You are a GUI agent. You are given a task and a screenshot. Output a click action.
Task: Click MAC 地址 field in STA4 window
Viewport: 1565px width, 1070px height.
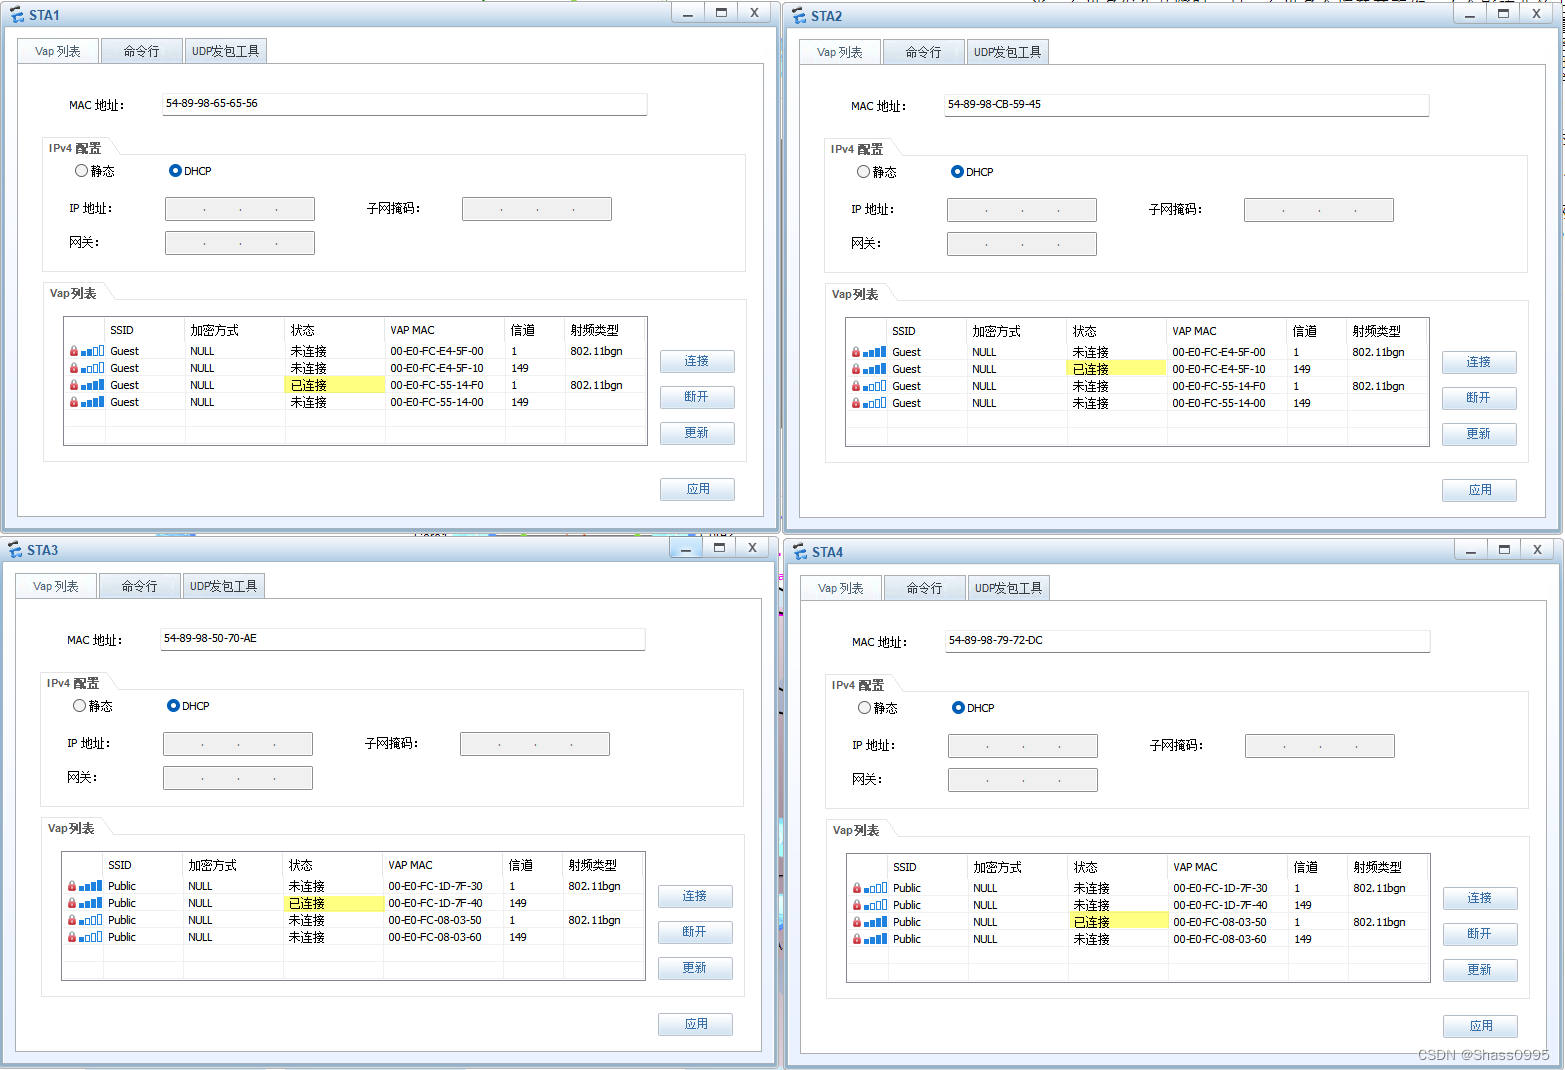click(x=1188, y=640)
